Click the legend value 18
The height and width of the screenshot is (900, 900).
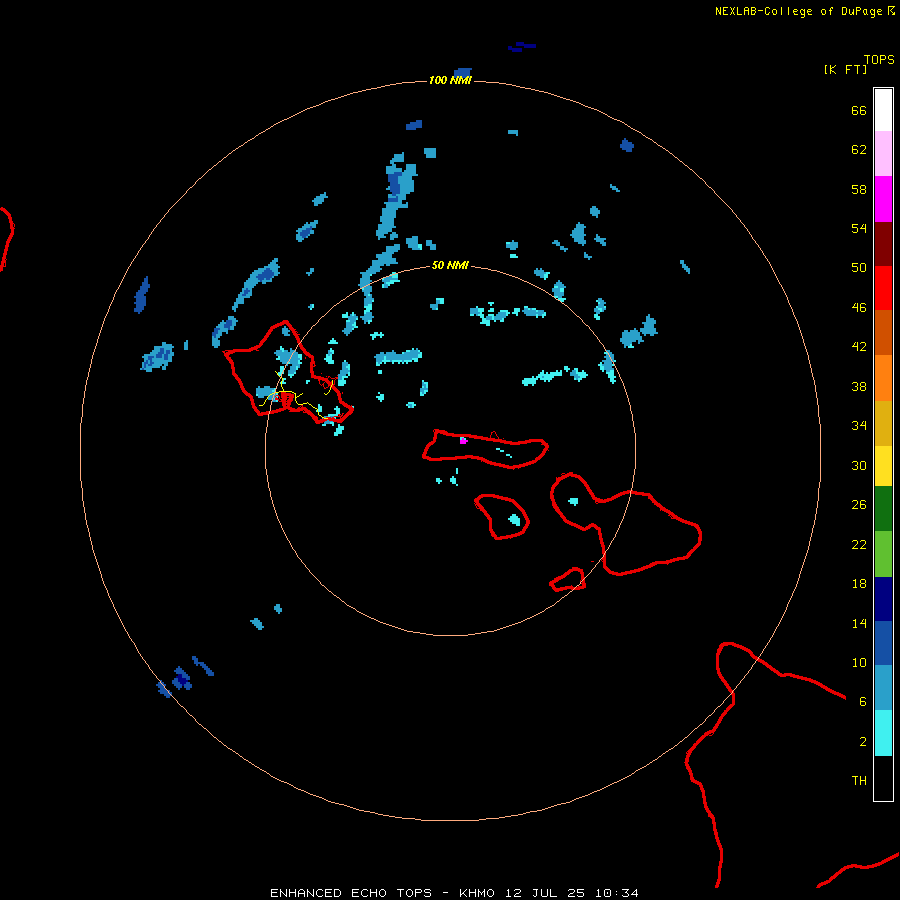859,584
